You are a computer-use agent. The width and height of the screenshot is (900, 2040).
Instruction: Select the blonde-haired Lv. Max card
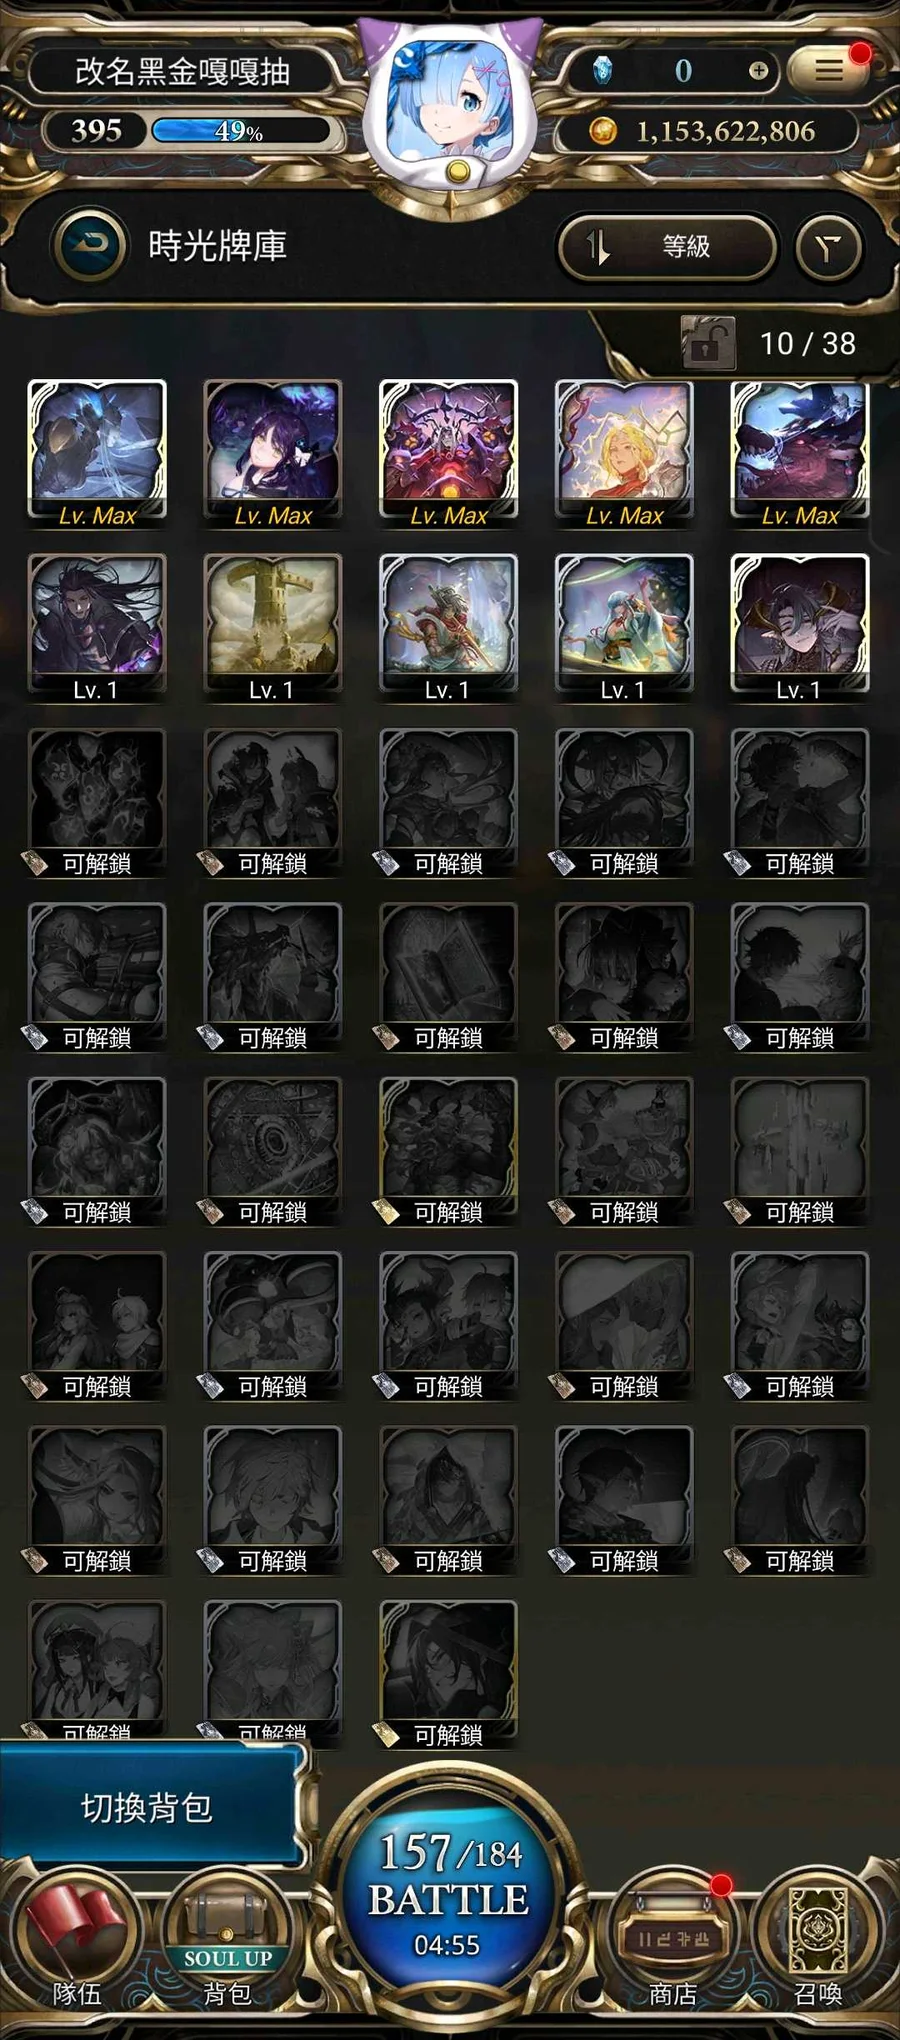(624, 454)
